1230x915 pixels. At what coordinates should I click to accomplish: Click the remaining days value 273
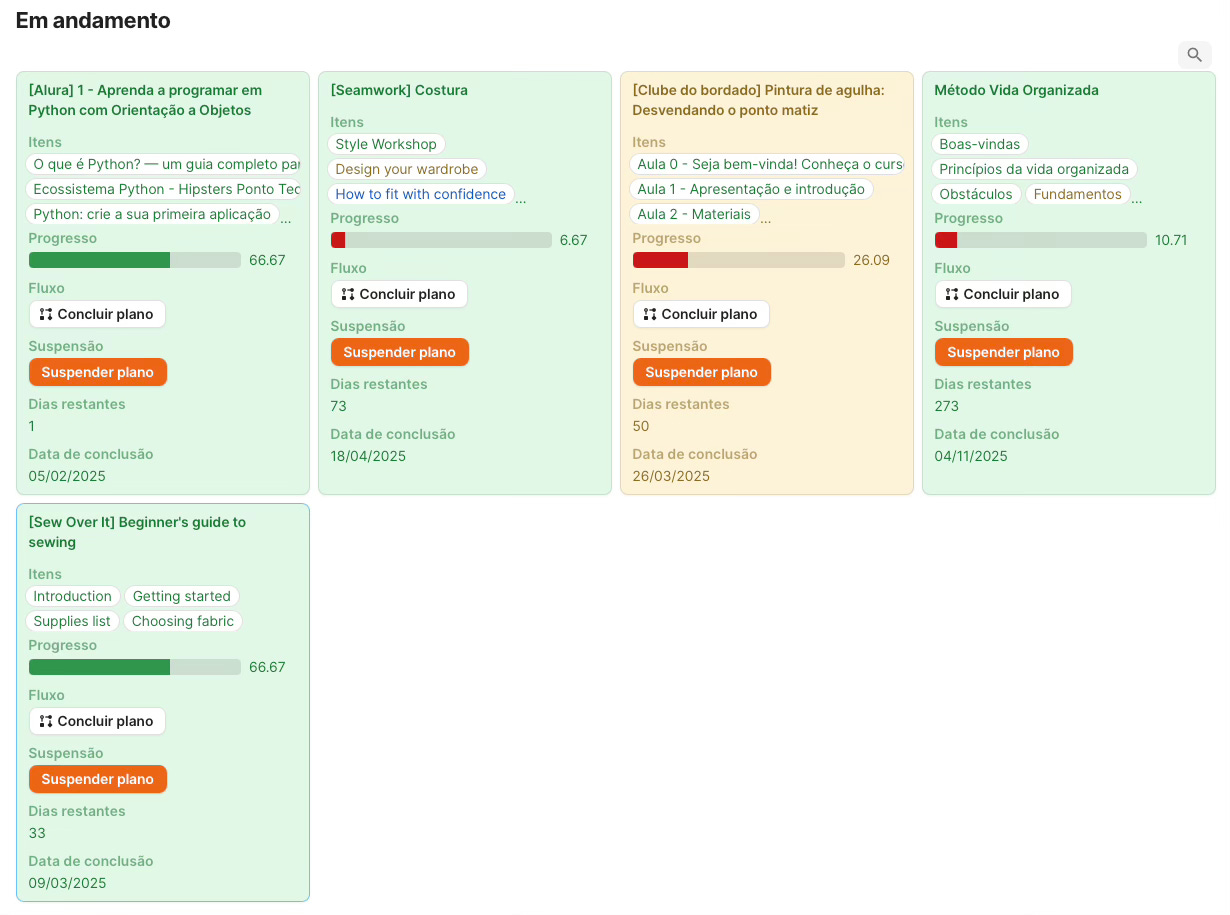point(947,406)
